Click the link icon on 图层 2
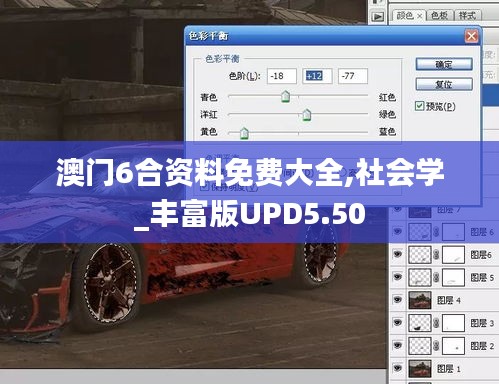Image resolution: width=499 pixels, height=384 pixels. point(436,346)
